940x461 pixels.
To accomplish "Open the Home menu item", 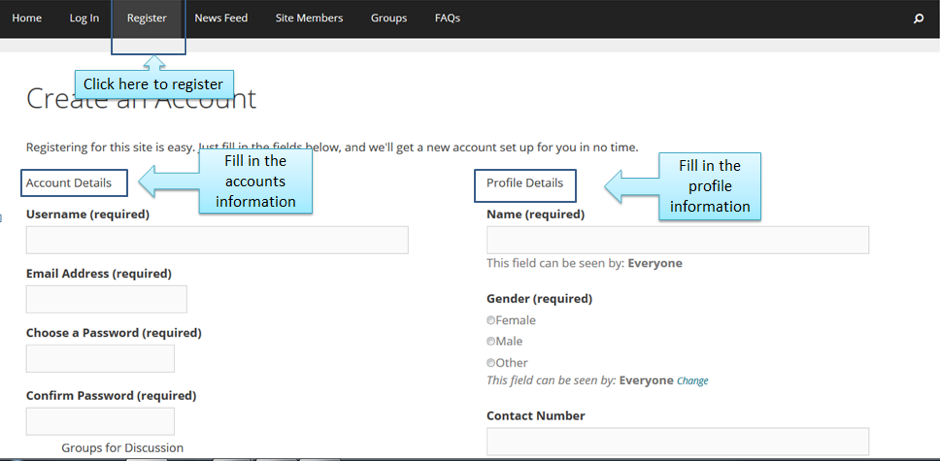I will coord(27,18).
